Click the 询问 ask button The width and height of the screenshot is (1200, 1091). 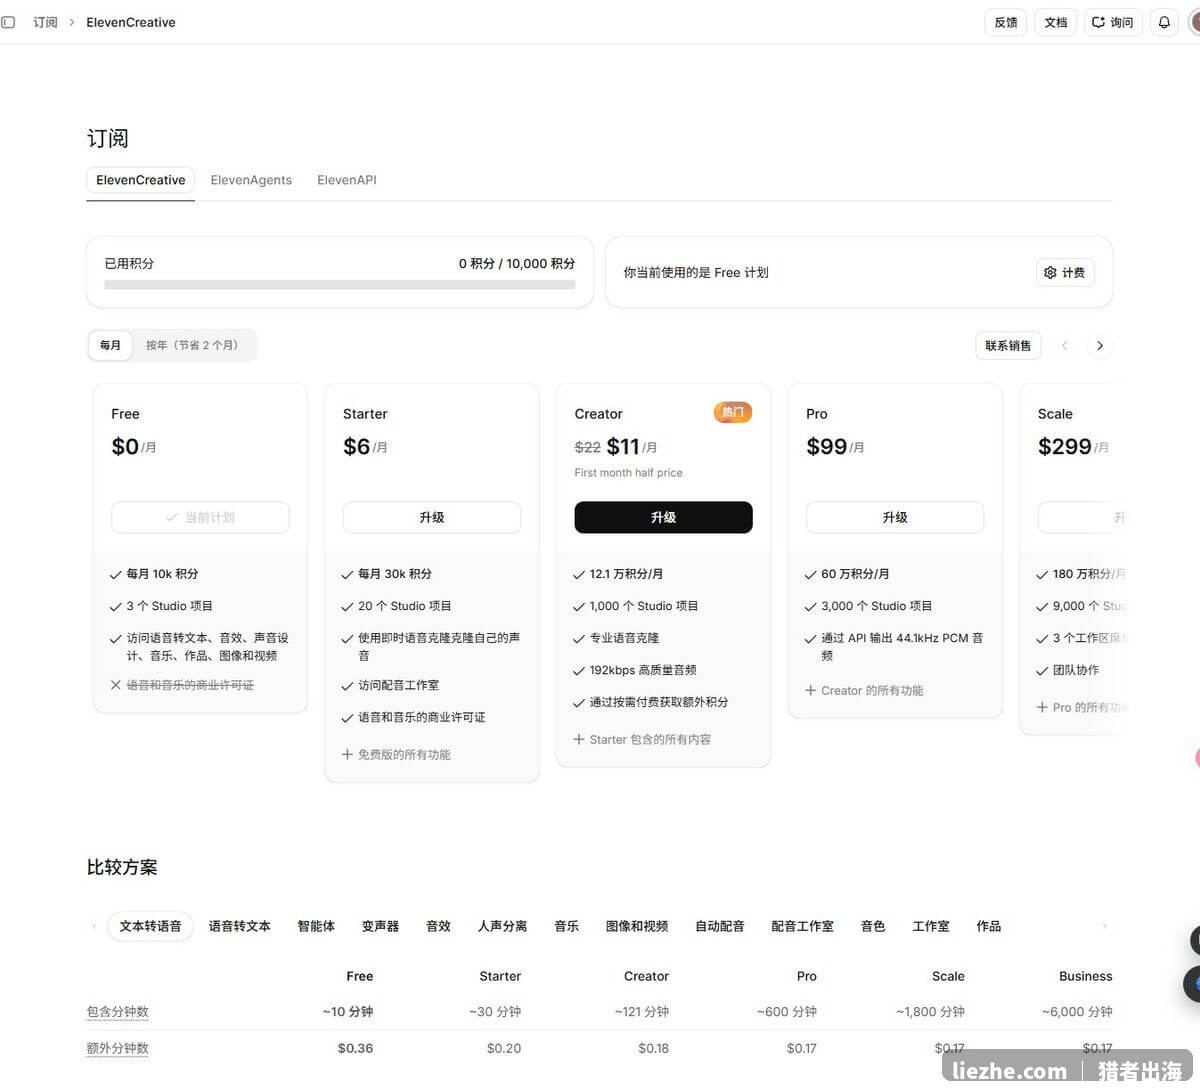pyautogui.click(x=1113, y=22)
